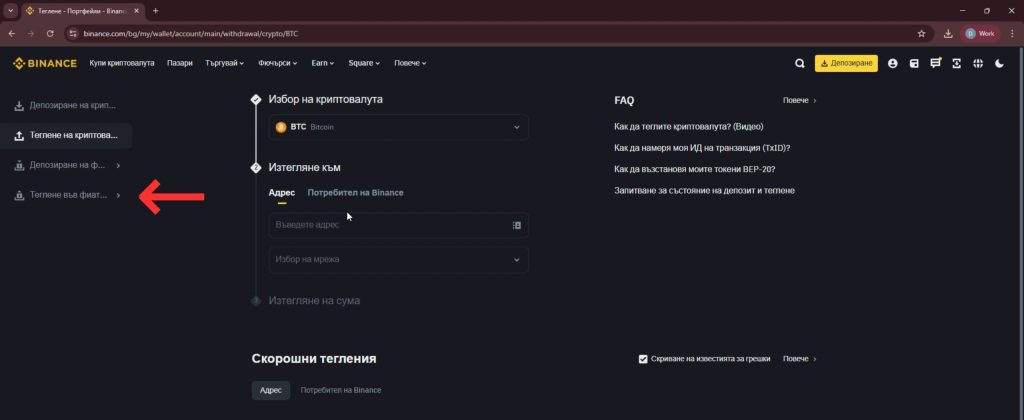Expand the BTC Bitcoin currency dropdown
The image size is (1024, 420).
(398, 127)
